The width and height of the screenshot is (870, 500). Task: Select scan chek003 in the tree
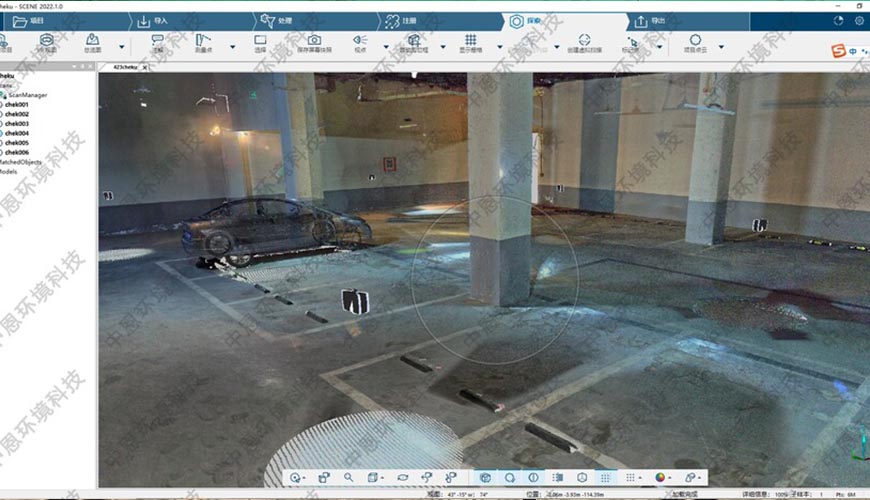pyautogui.click(x=17, y=124)
